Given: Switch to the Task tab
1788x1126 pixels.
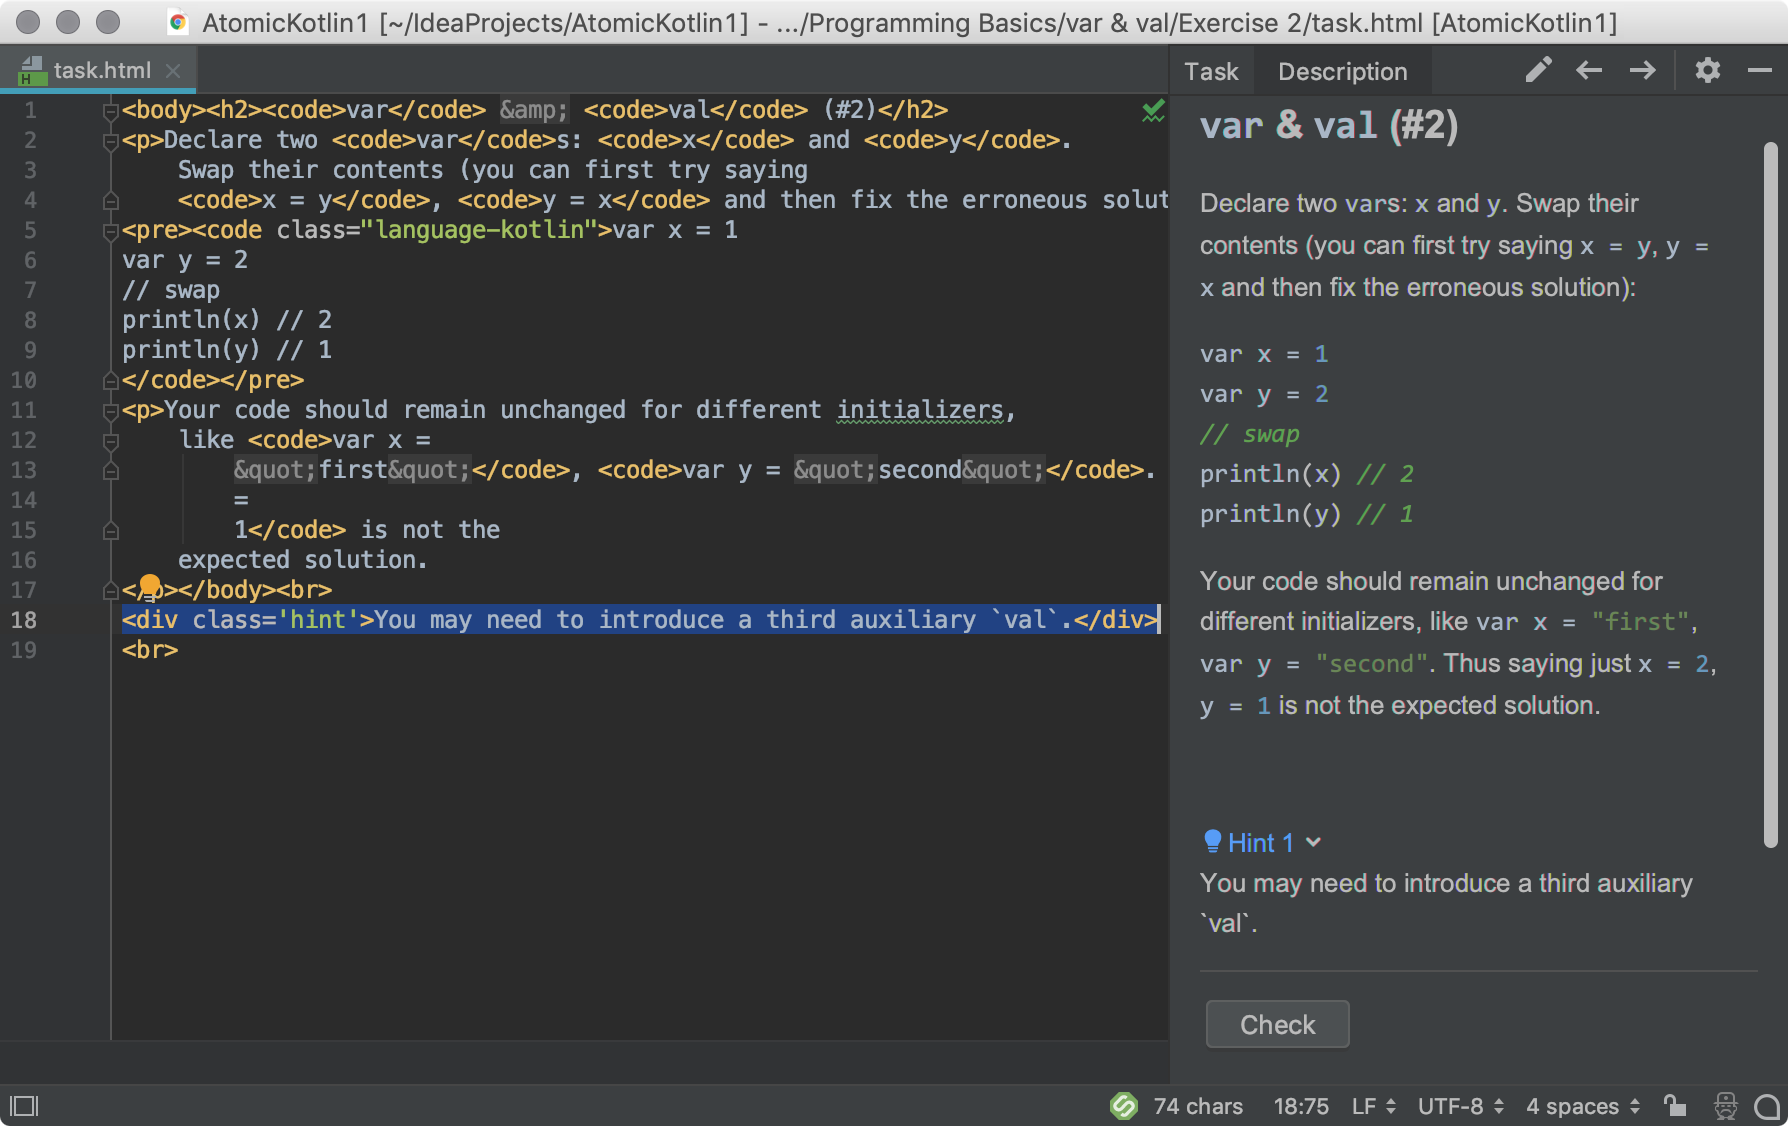Looking at the screenshot, I should click(x=1211, y=71).
